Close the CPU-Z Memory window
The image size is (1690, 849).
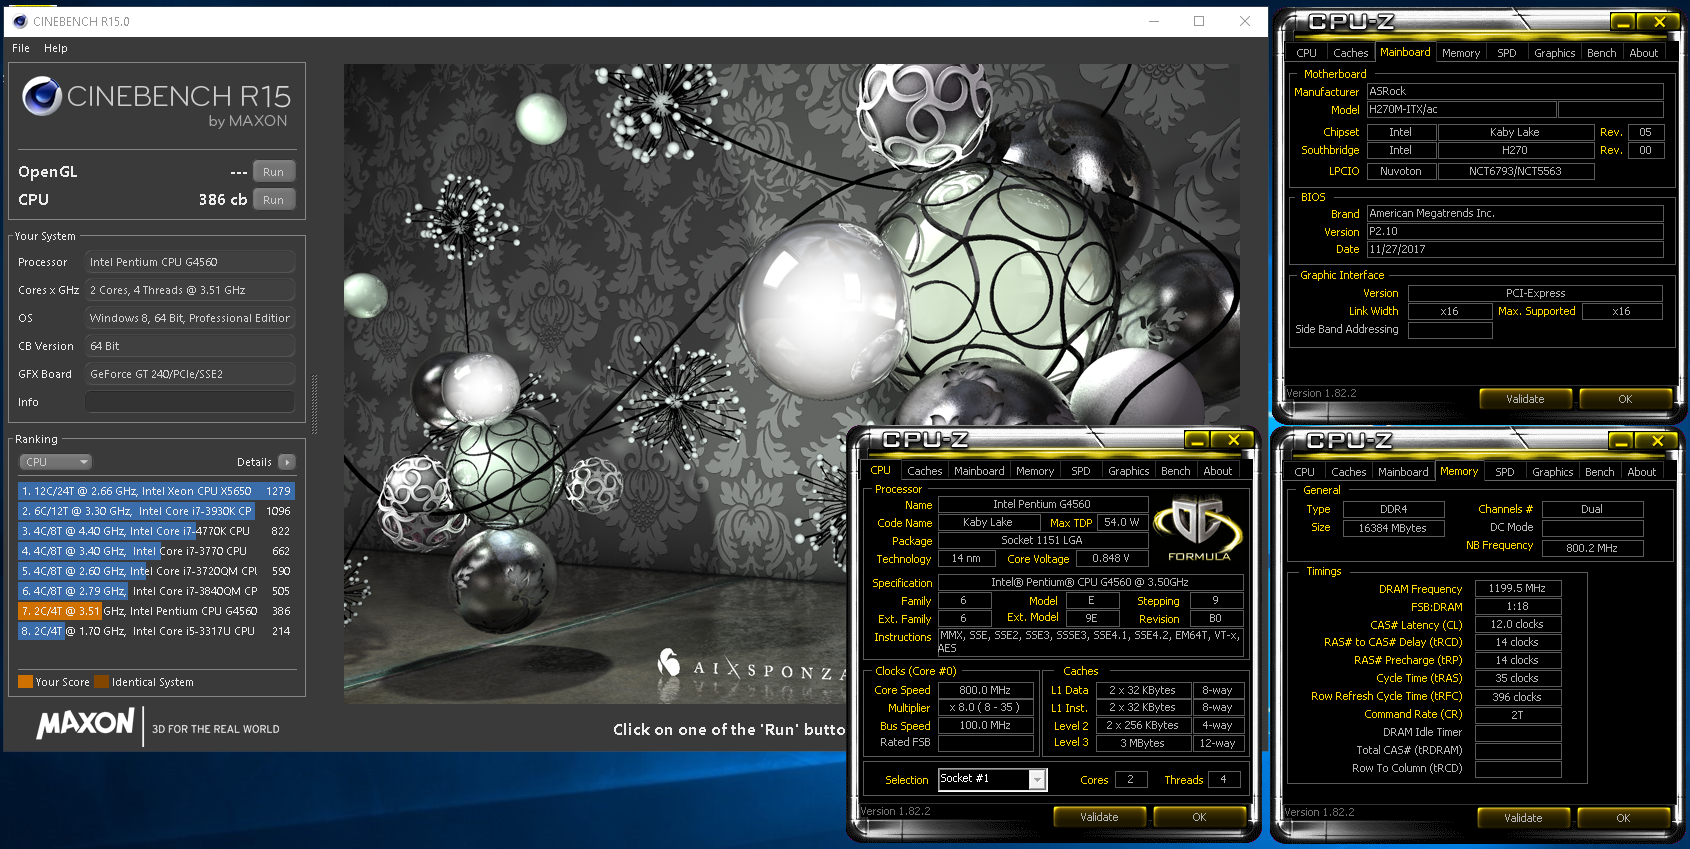1658,441
